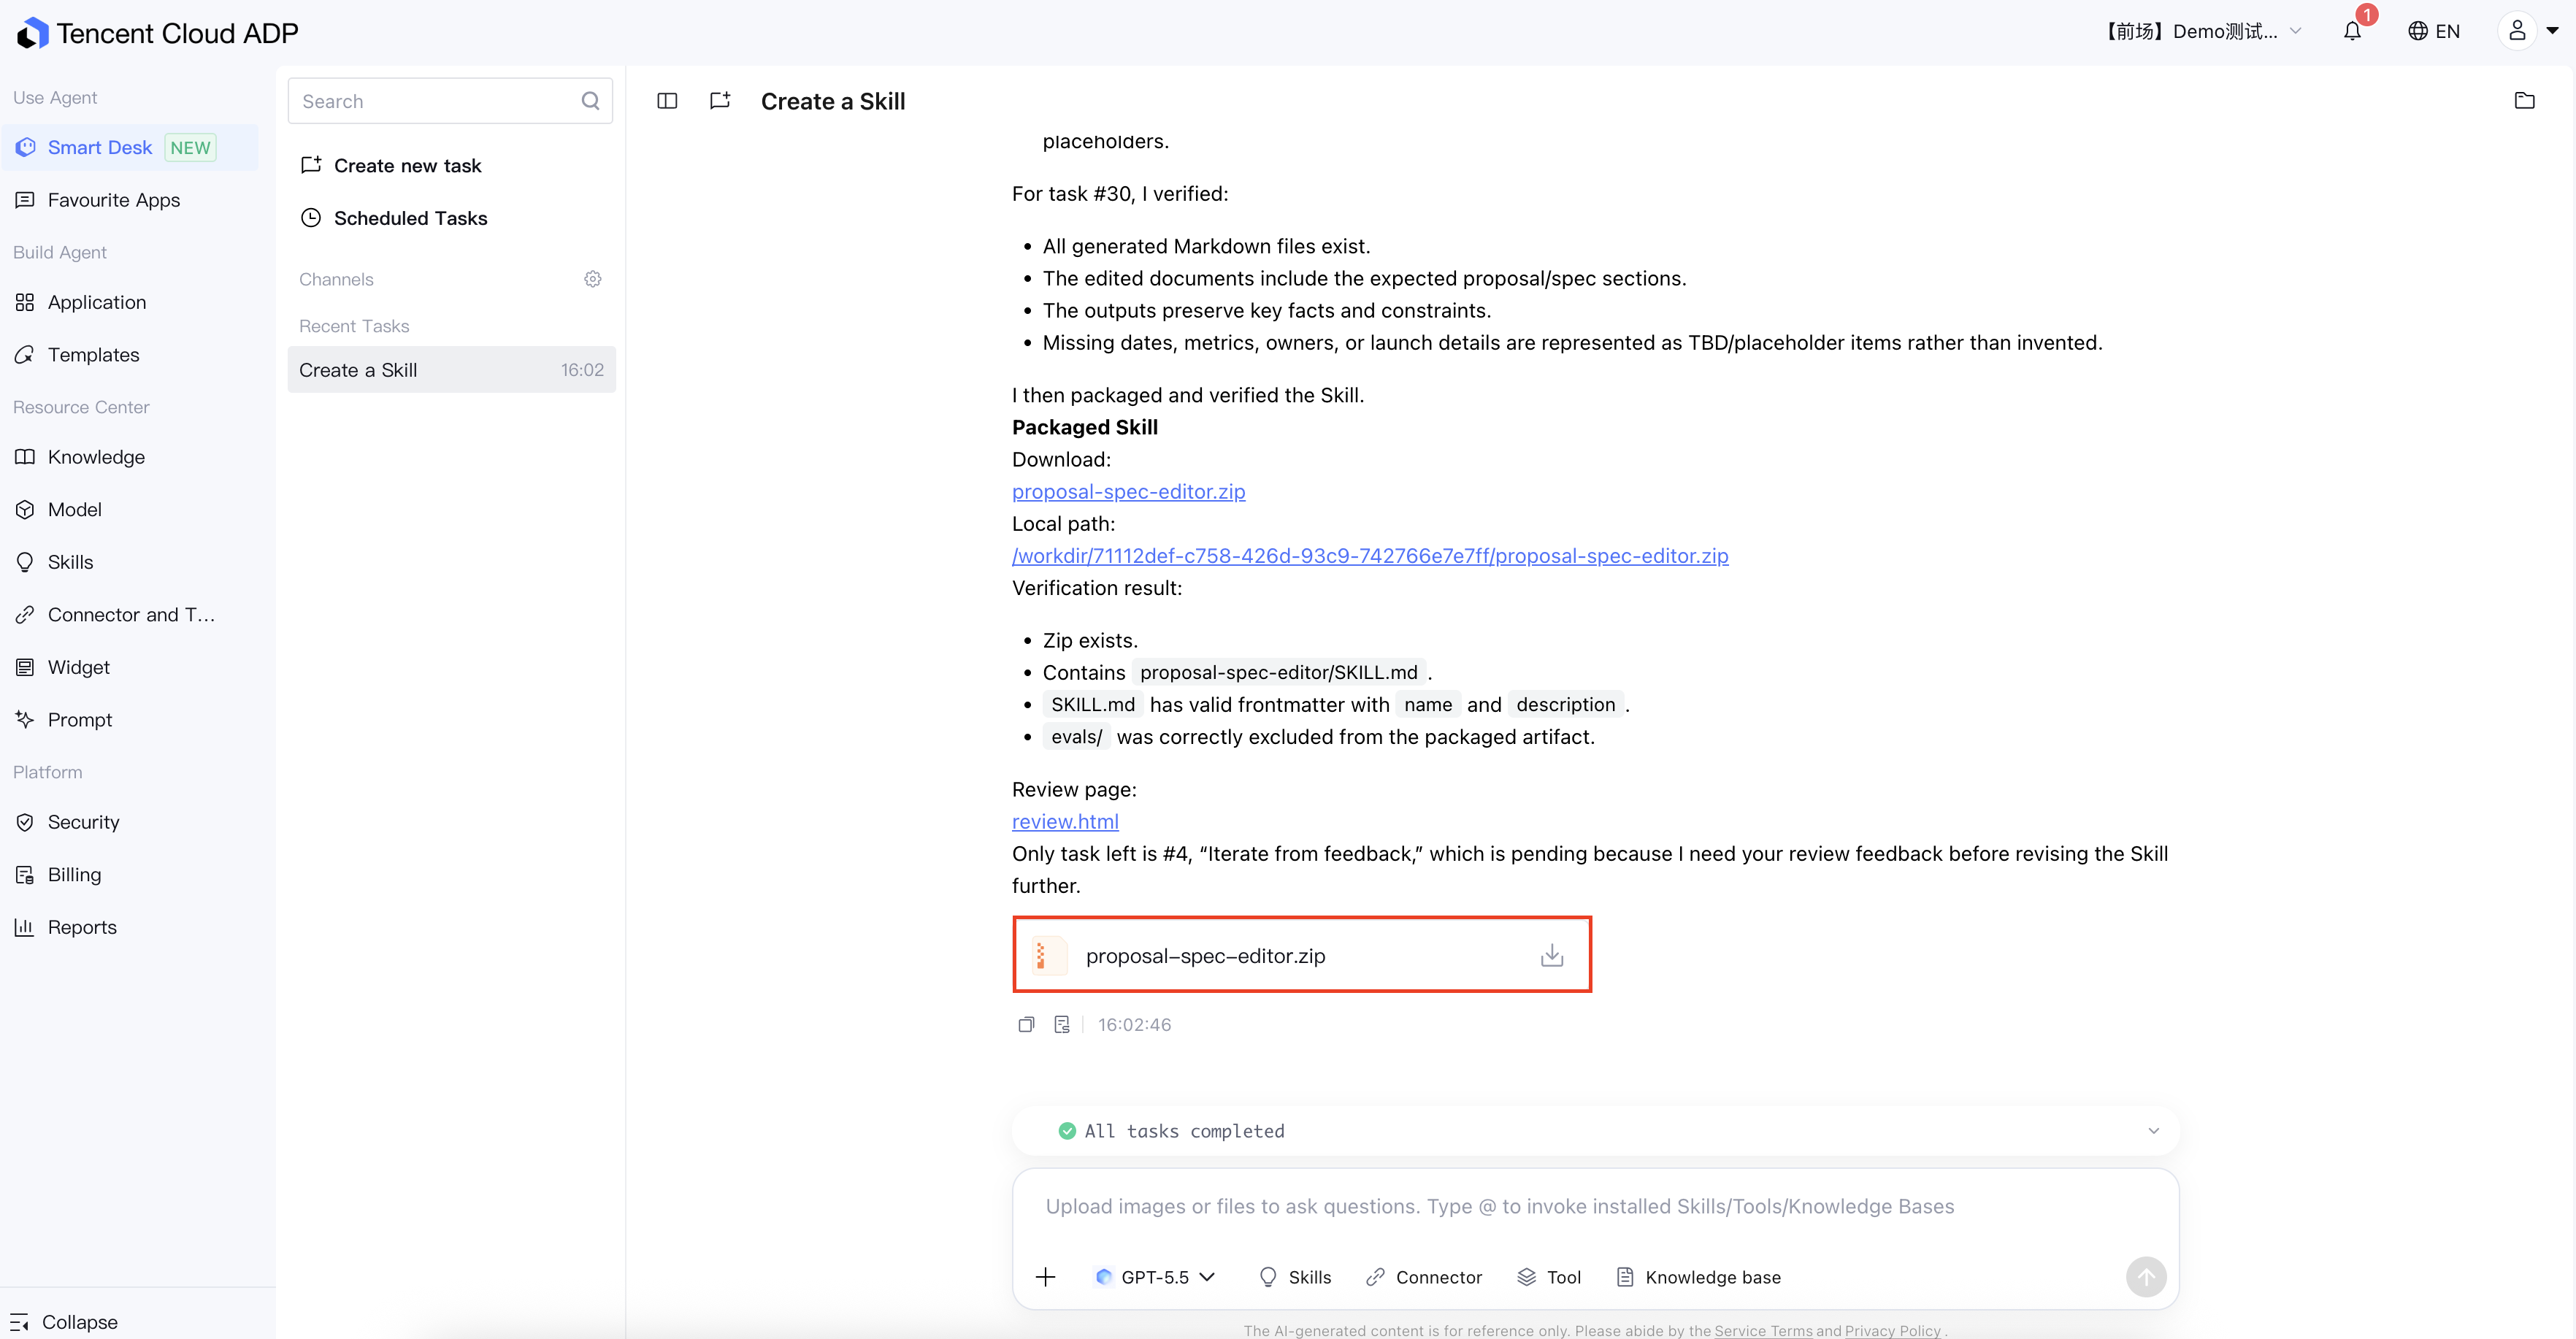Open the proposal-spec-editor.zip download link
The height and width of the screenshot is (1339, 2576).
[1128, 492]
